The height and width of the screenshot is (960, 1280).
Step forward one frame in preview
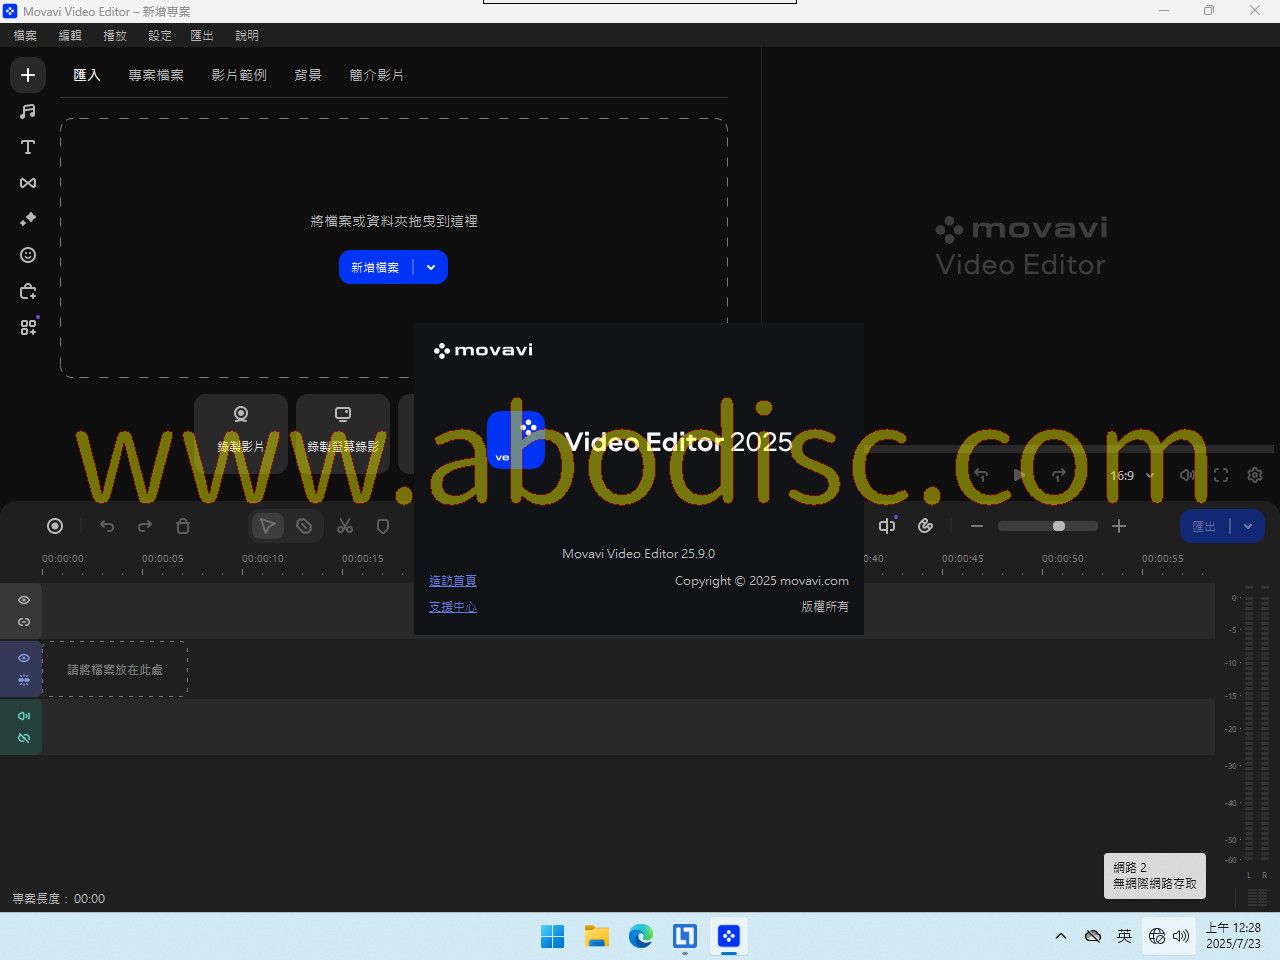(1058, 475)
